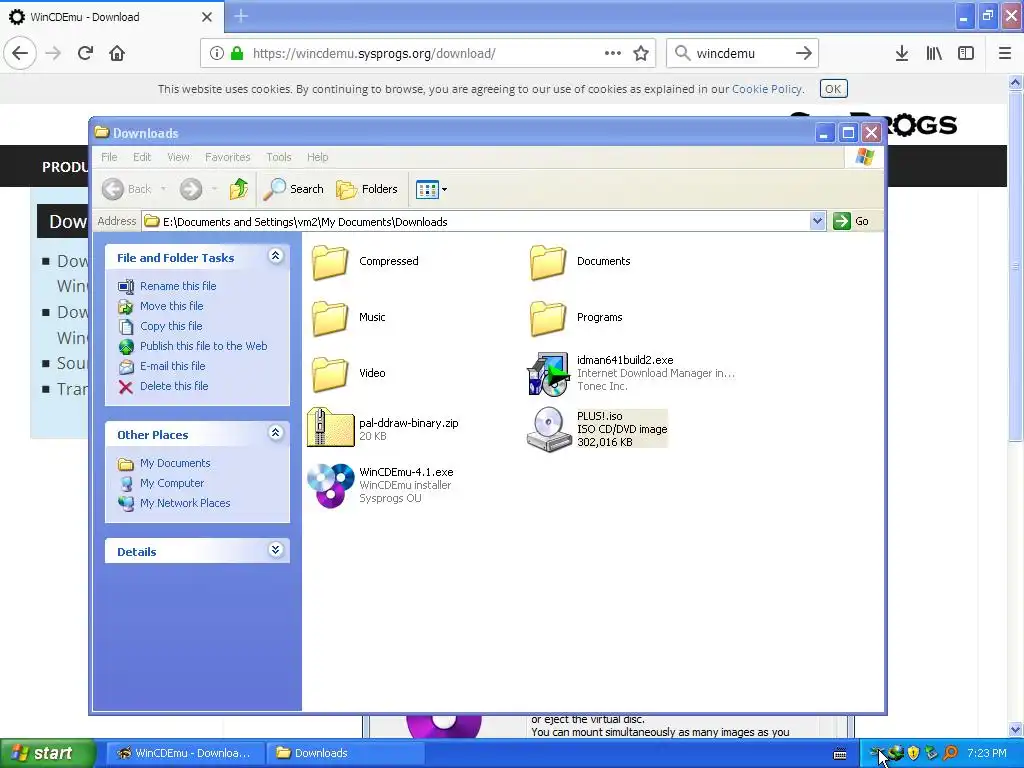The height and width of the screenshot is (768, 1024).
Task: Show site information icon in Firefox URL bar
Action: tap(216, 54)
